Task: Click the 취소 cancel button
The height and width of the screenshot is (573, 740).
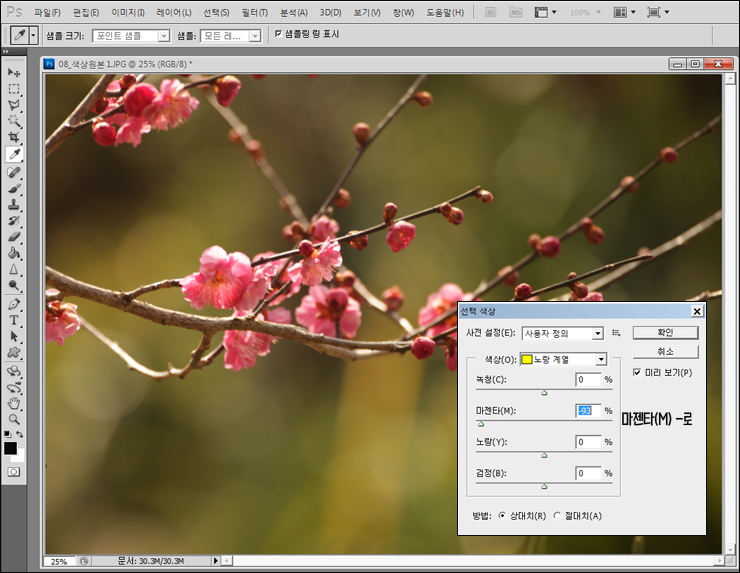Action: click(x=665, y=352)
